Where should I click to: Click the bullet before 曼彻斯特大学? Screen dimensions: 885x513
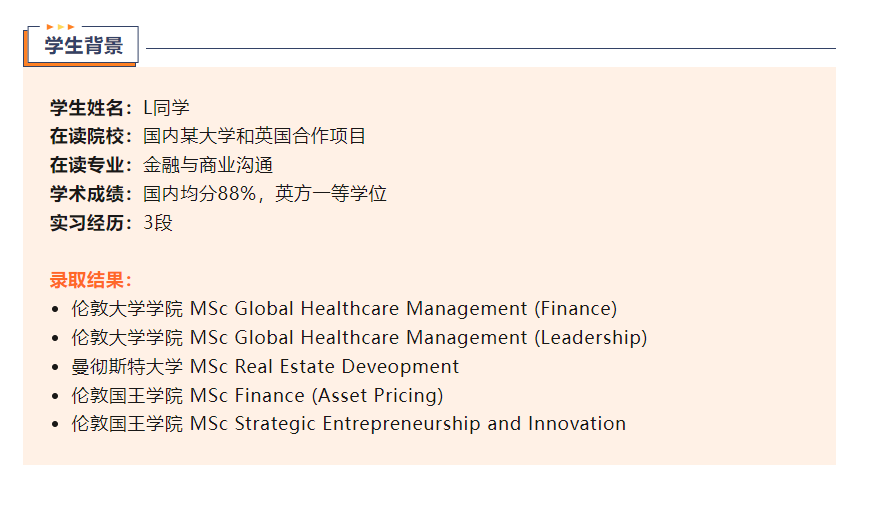point(55,368)
